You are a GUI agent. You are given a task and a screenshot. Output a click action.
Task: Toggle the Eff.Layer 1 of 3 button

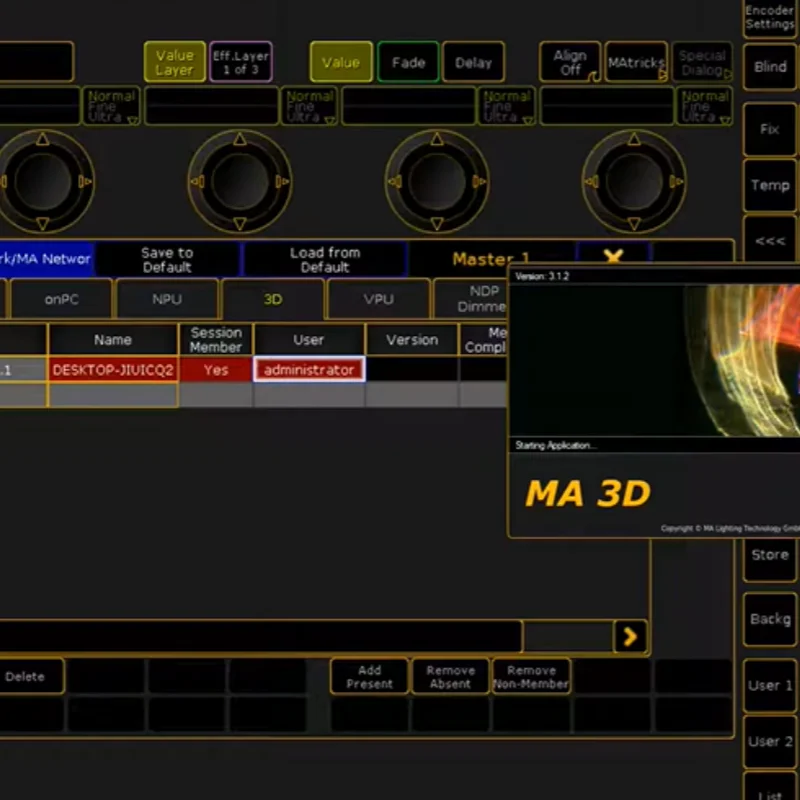(x=240, y=62)
